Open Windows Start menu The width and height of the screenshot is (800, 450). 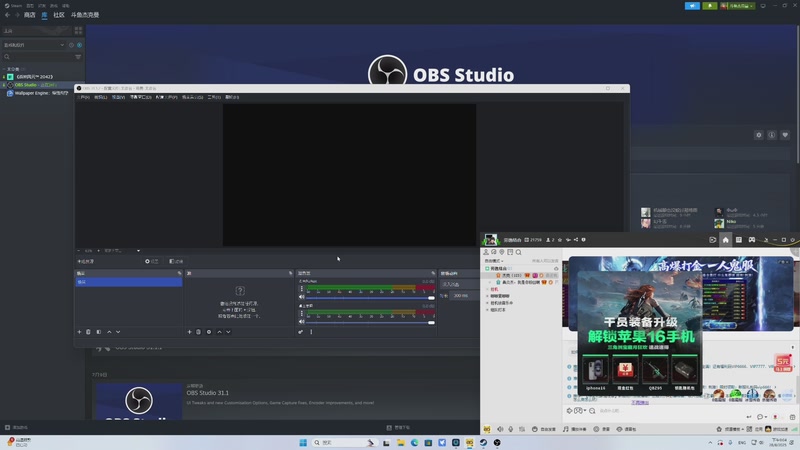pyautogui.click(x=303, y=442)
